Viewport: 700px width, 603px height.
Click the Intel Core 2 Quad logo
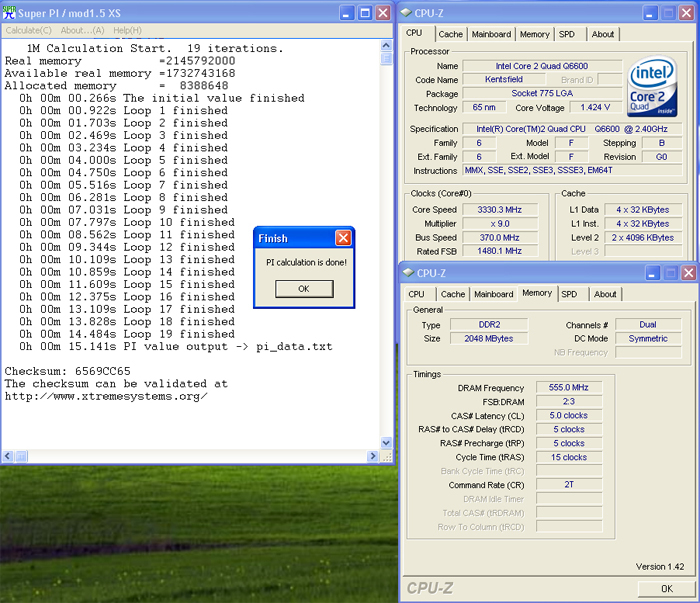coord(652,87)
